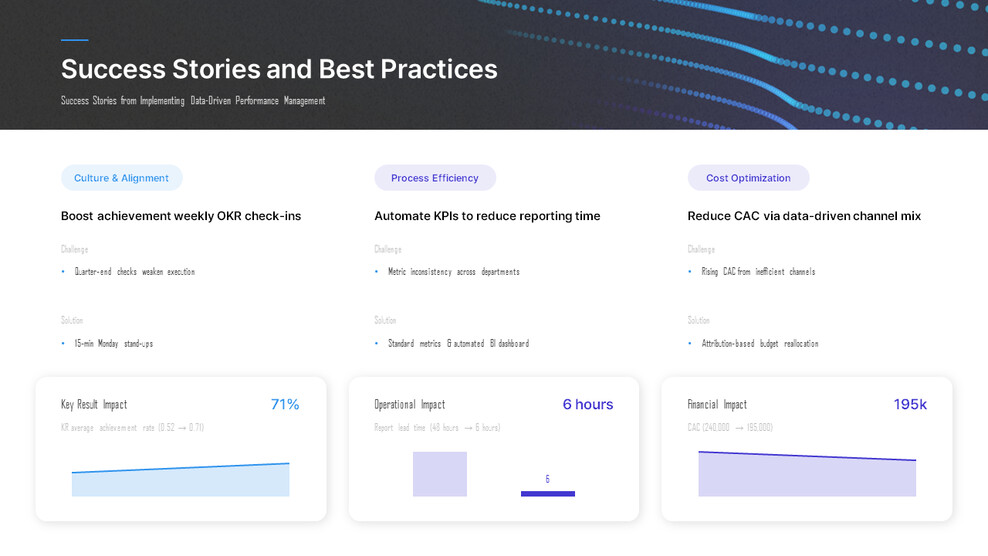The height and width of the screenshot is (556, 988).
Task: Click the Automate KPIs to reduce reporting time heading
Action: click(487, 216)
